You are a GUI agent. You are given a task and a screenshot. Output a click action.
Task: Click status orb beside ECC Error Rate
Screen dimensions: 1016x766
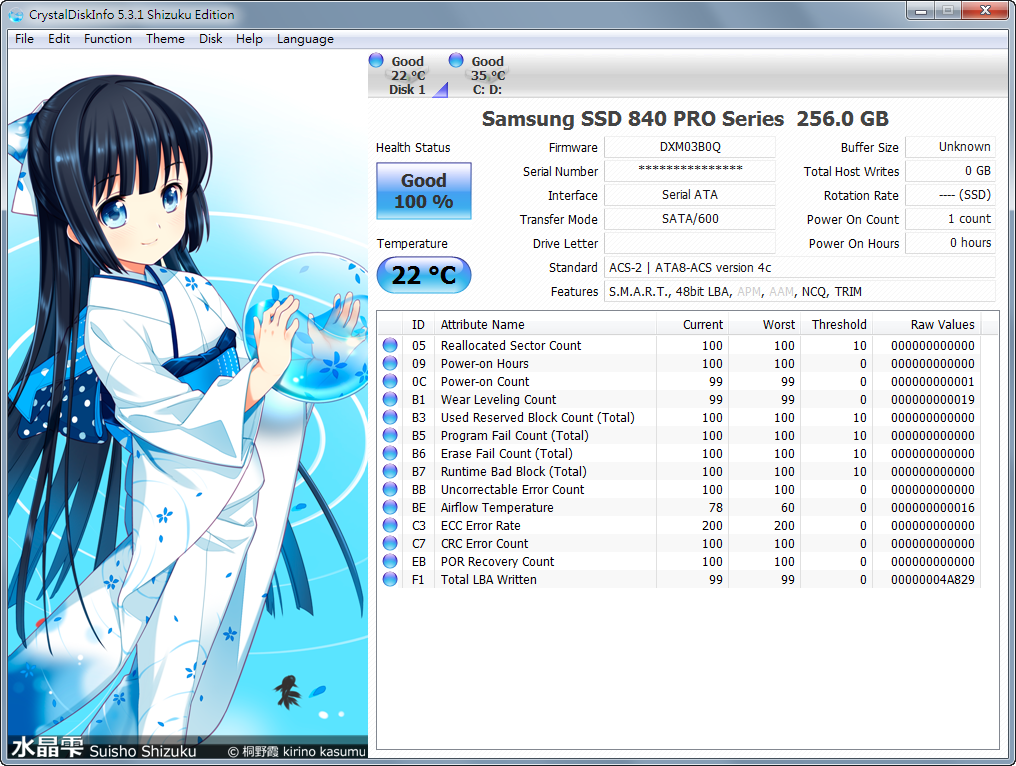[x=390, y=525]
